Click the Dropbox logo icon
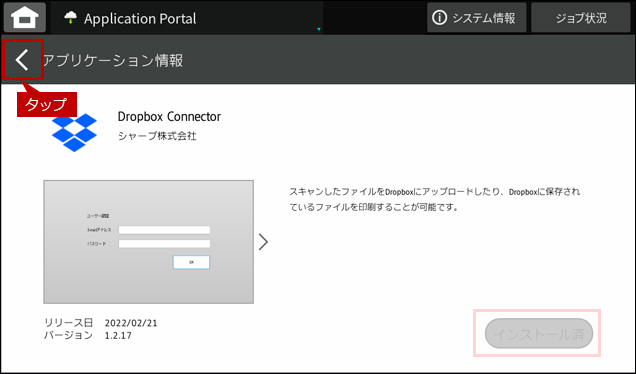This screenshot has width=636, height=374. coord(74,132)
